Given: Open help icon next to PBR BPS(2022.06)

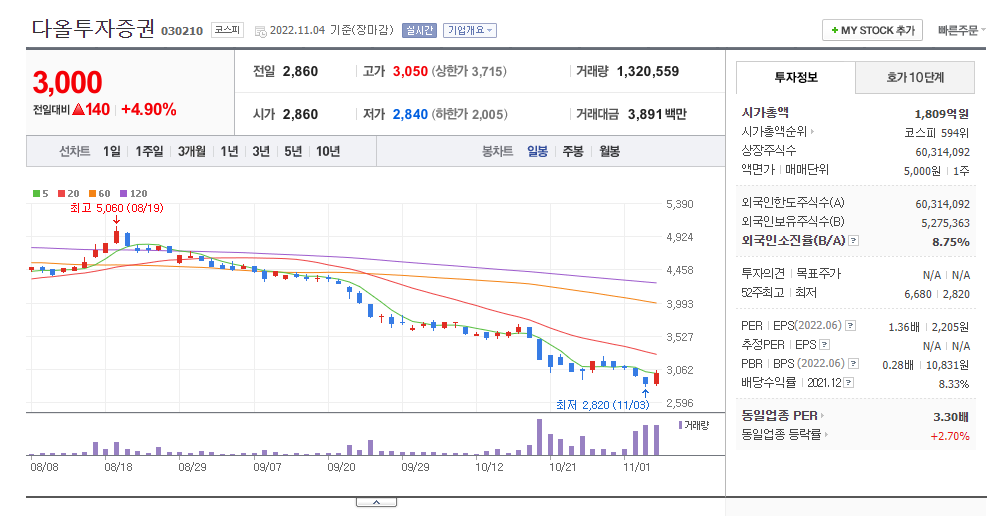Looking at the screenshot, I should click(854, 363).
